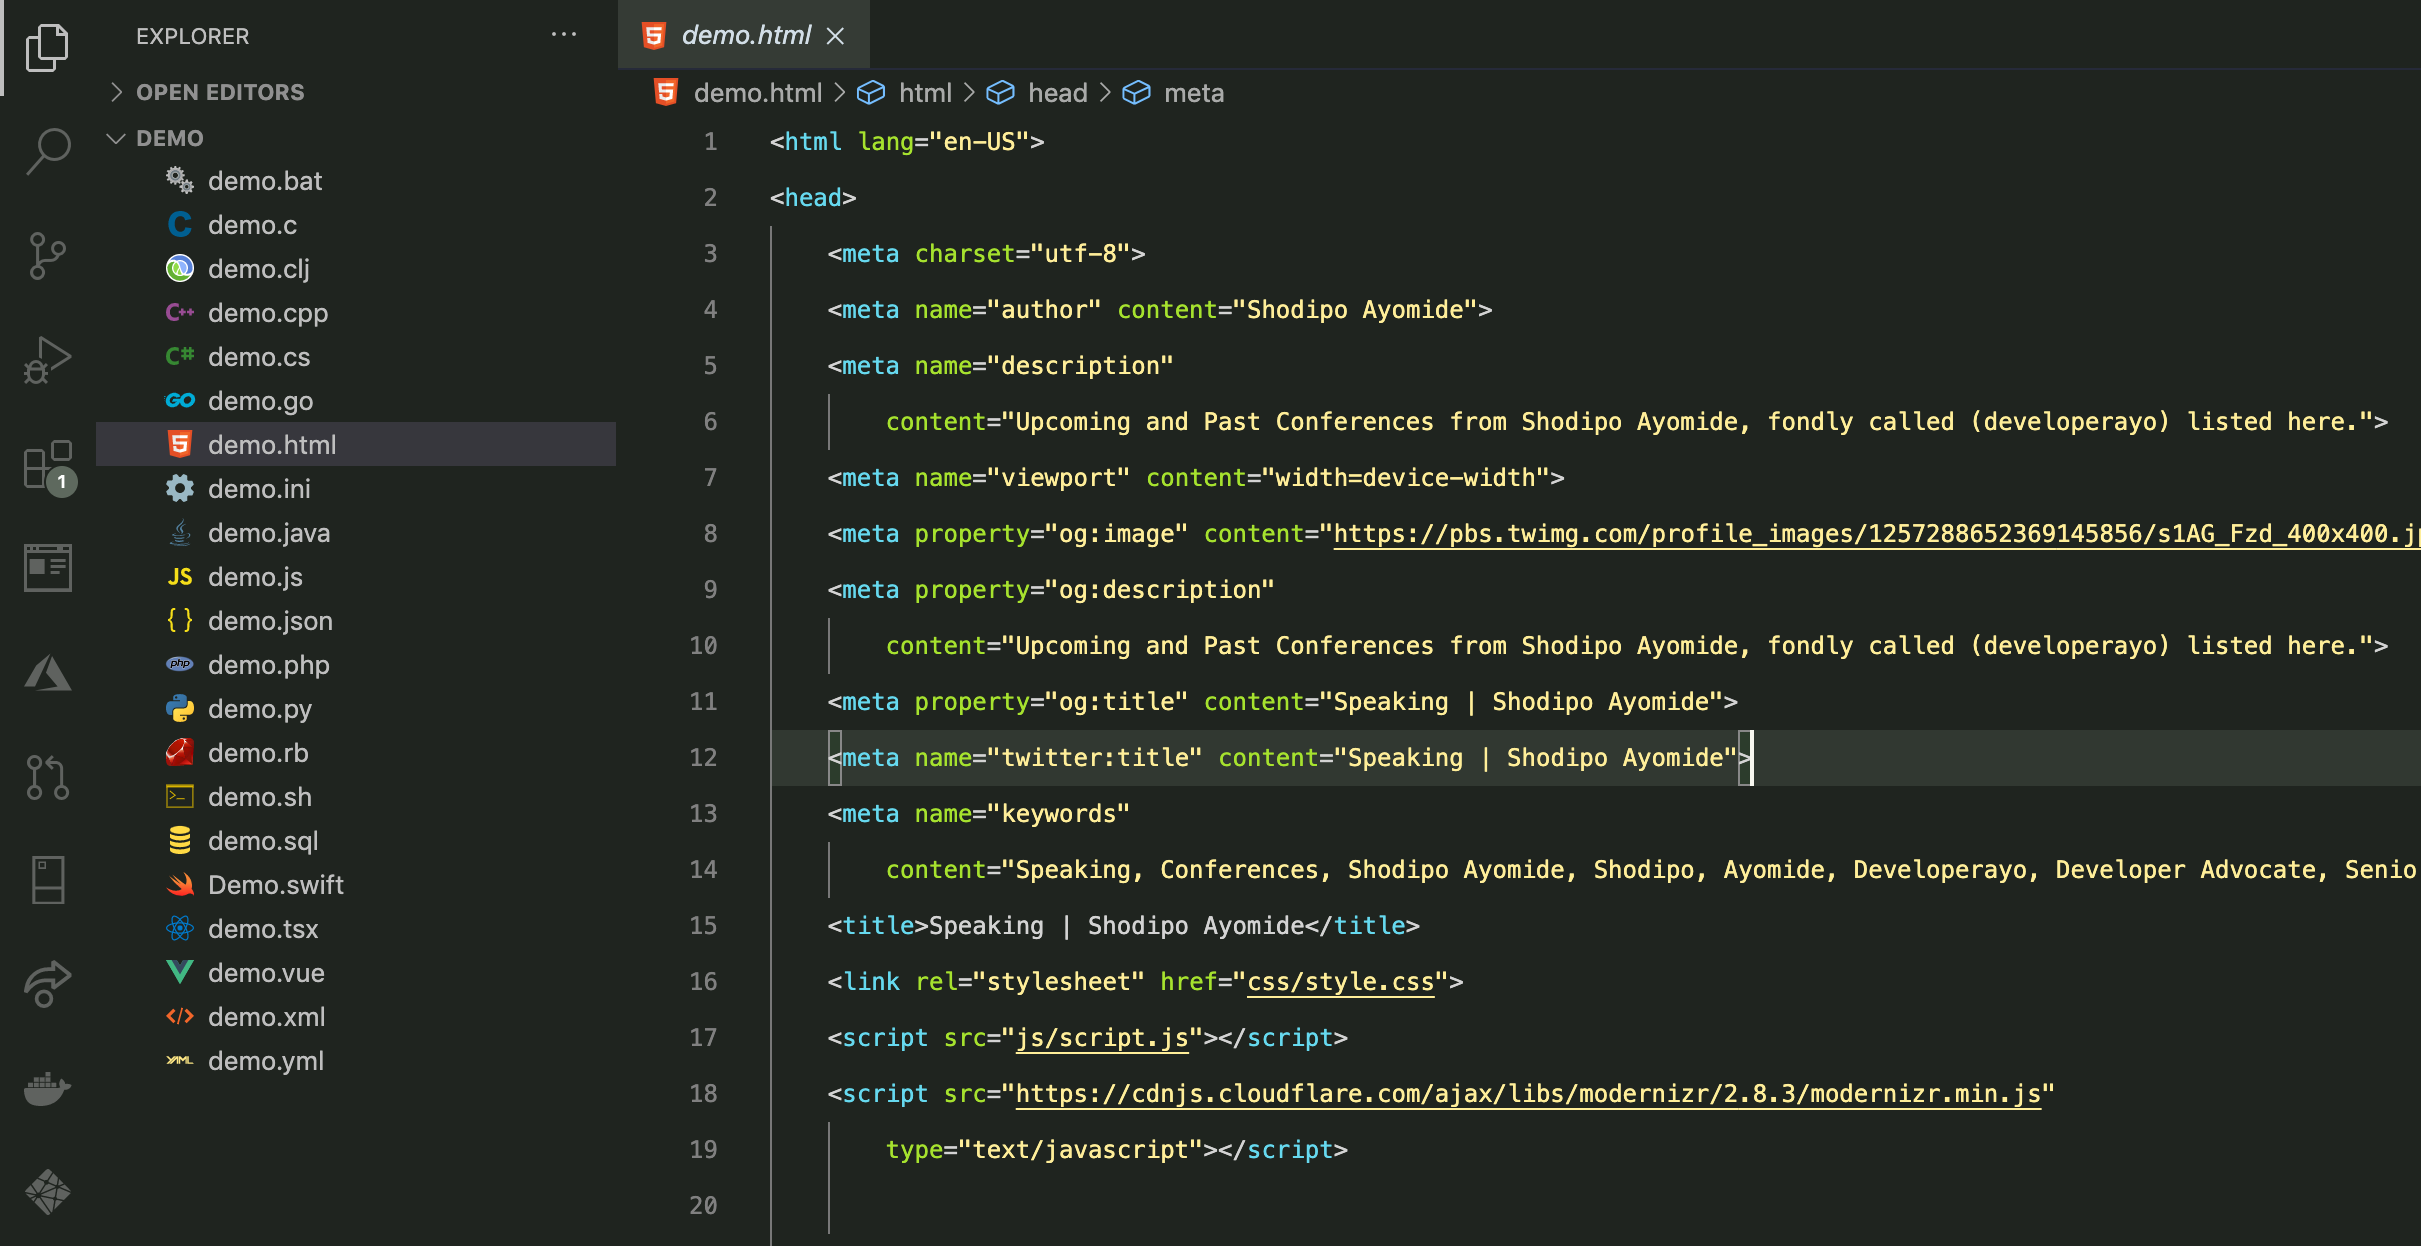Viewport: 2421px width, 1246px height.
Task: Click the Docker icon in the activity bar
Action: 46,1090
